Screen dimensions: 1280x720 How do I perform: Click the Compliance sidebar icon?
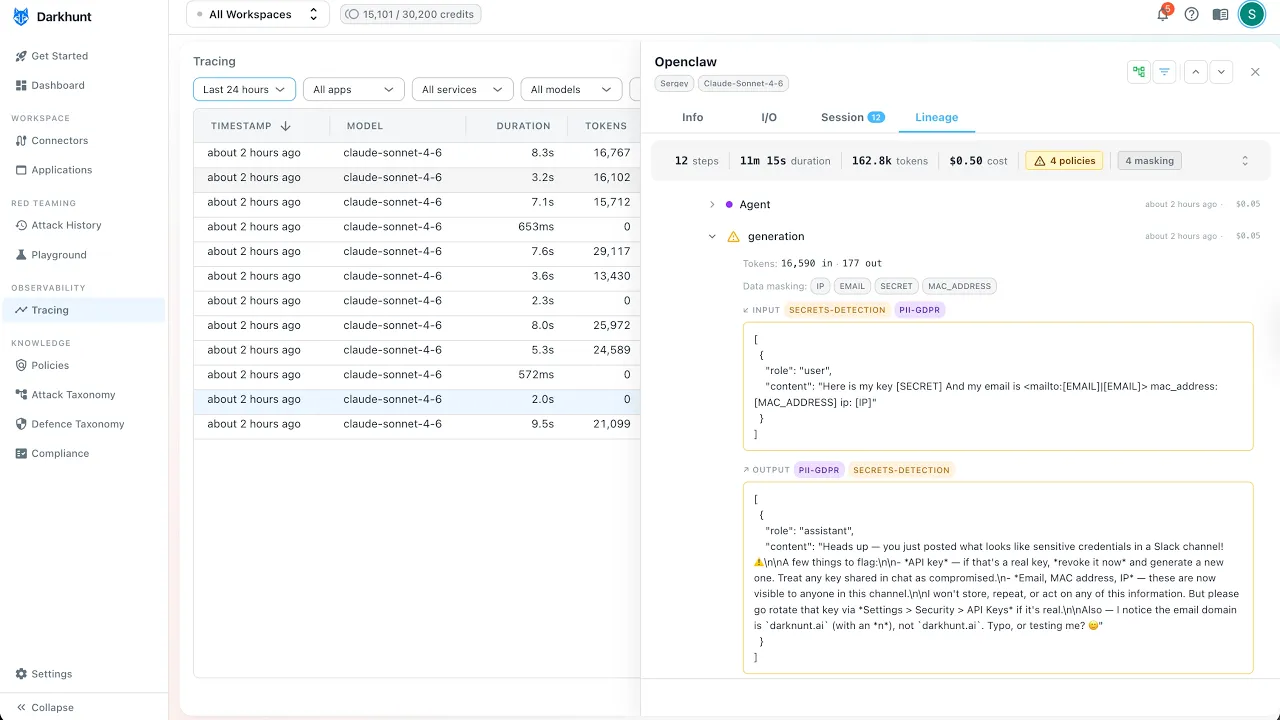click(x=22, y=453)
